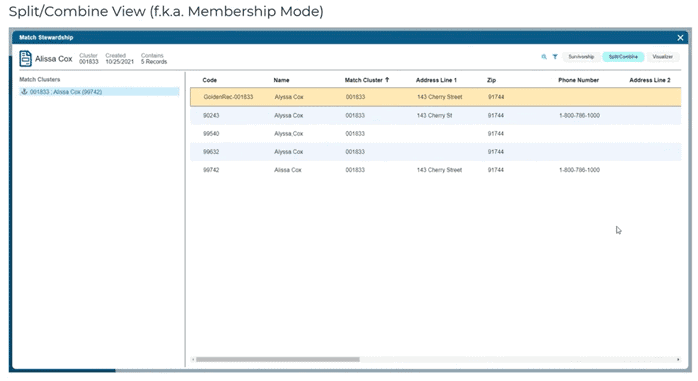Click the Address Line 2 column header
Image resolution: width=698 pixels, height=381 pixels.
click(x=650, y=80)
